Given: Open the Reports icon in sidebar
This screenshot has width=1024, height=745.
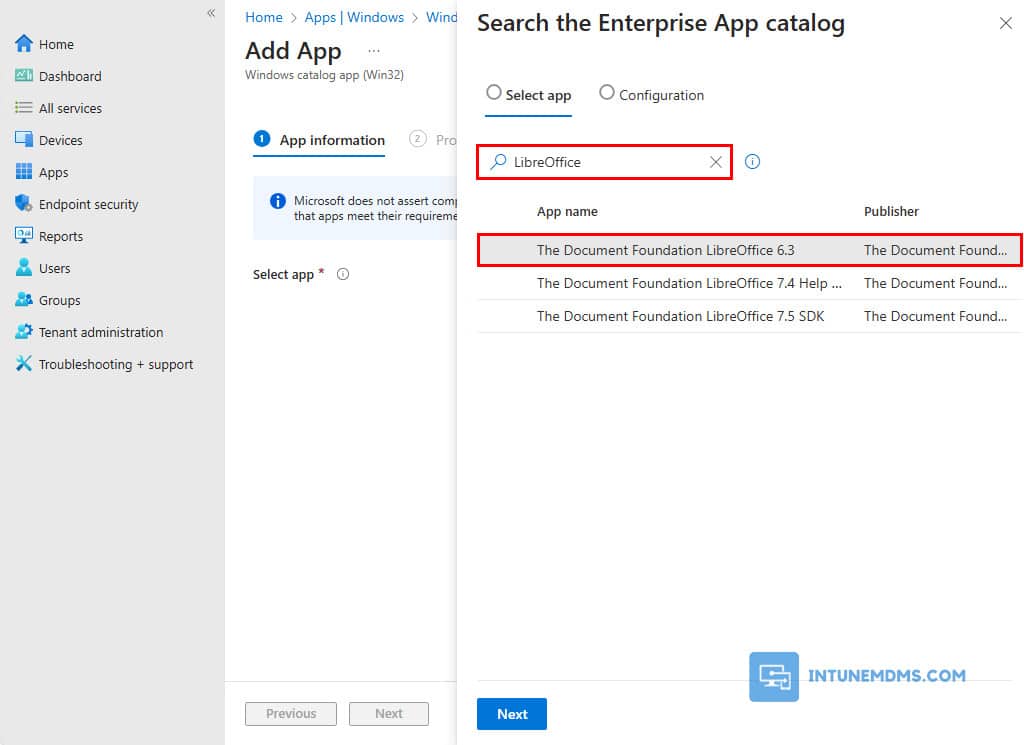Looking at the screenshot, I should tap(24, 236).
